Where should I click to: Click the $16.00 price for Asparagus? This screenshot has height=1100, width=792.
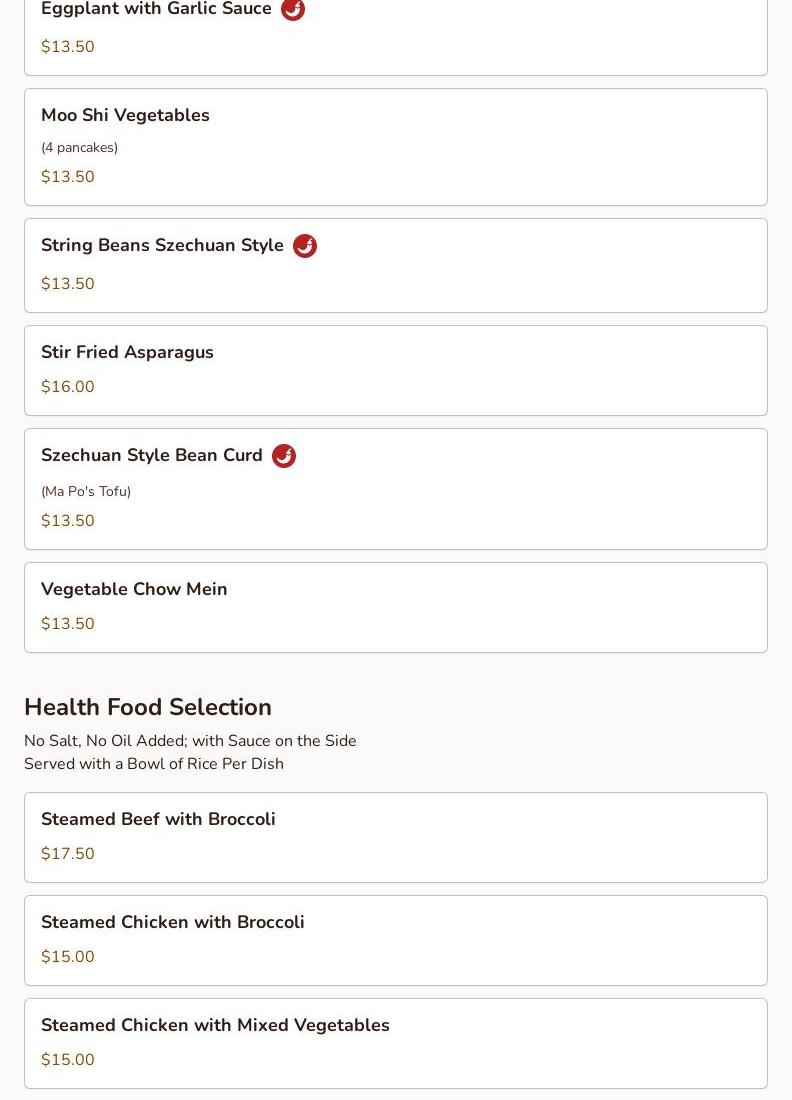coord(68,387)
